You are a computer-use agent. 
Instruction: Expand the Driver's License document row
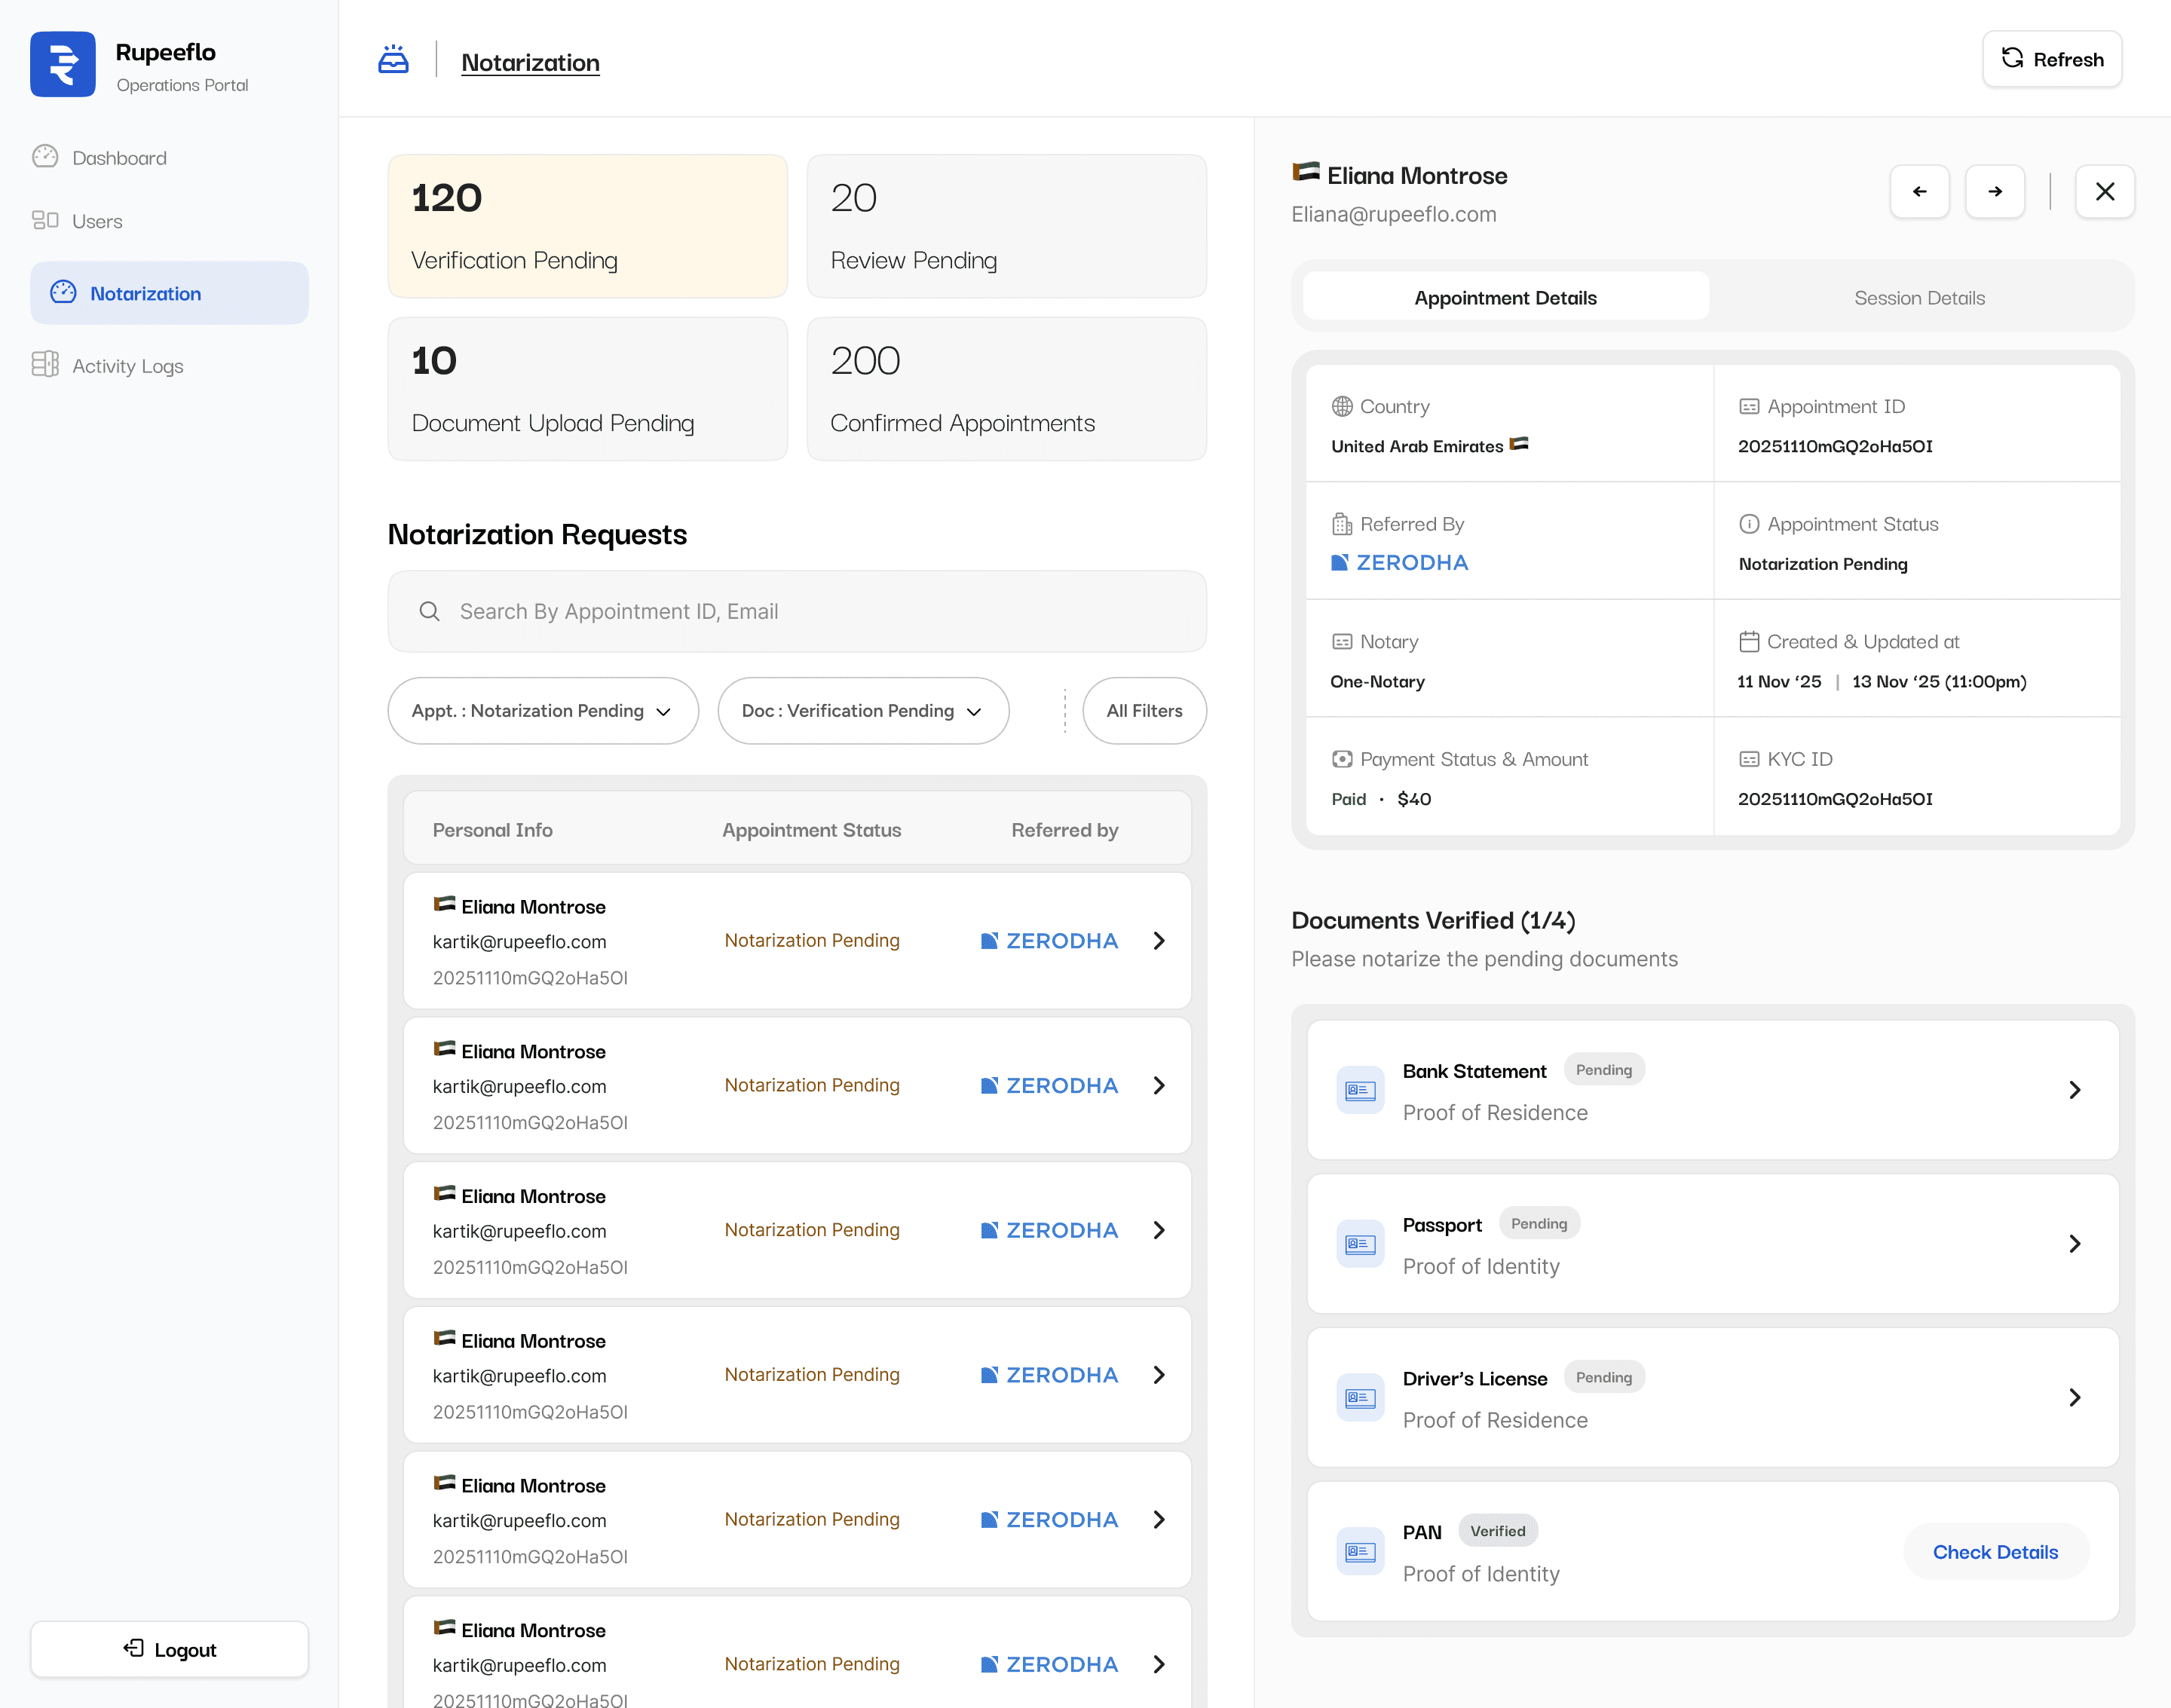2074,1397
